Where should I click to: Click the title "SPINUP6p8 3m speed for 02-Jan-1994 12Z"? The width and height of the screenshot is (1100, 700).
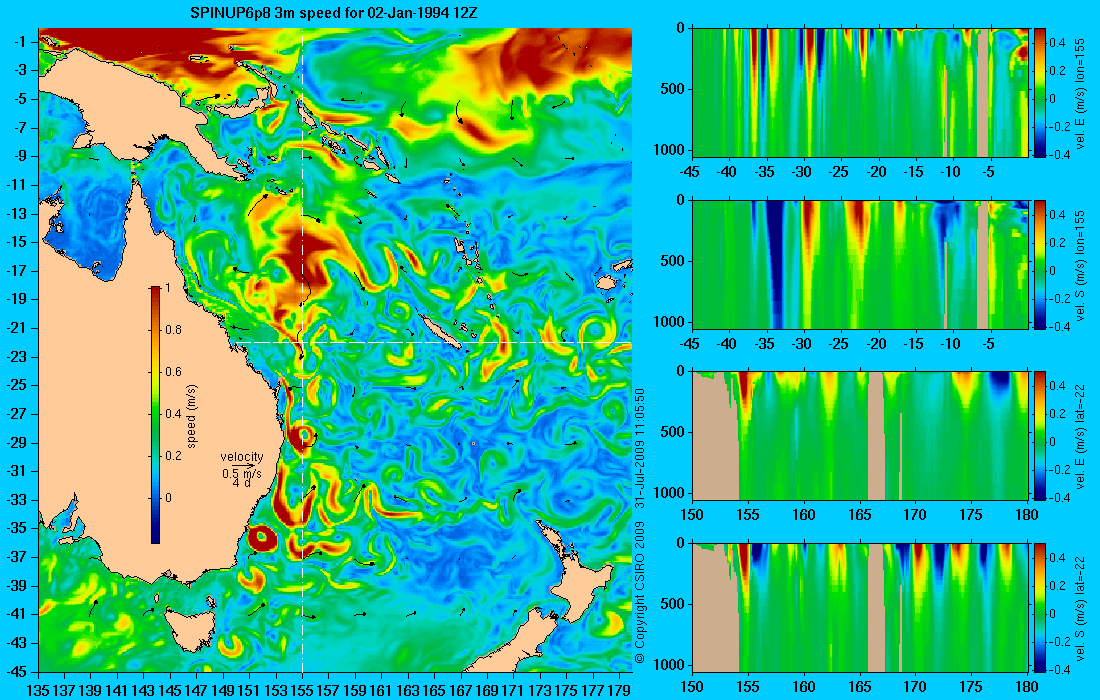[334, 13]
